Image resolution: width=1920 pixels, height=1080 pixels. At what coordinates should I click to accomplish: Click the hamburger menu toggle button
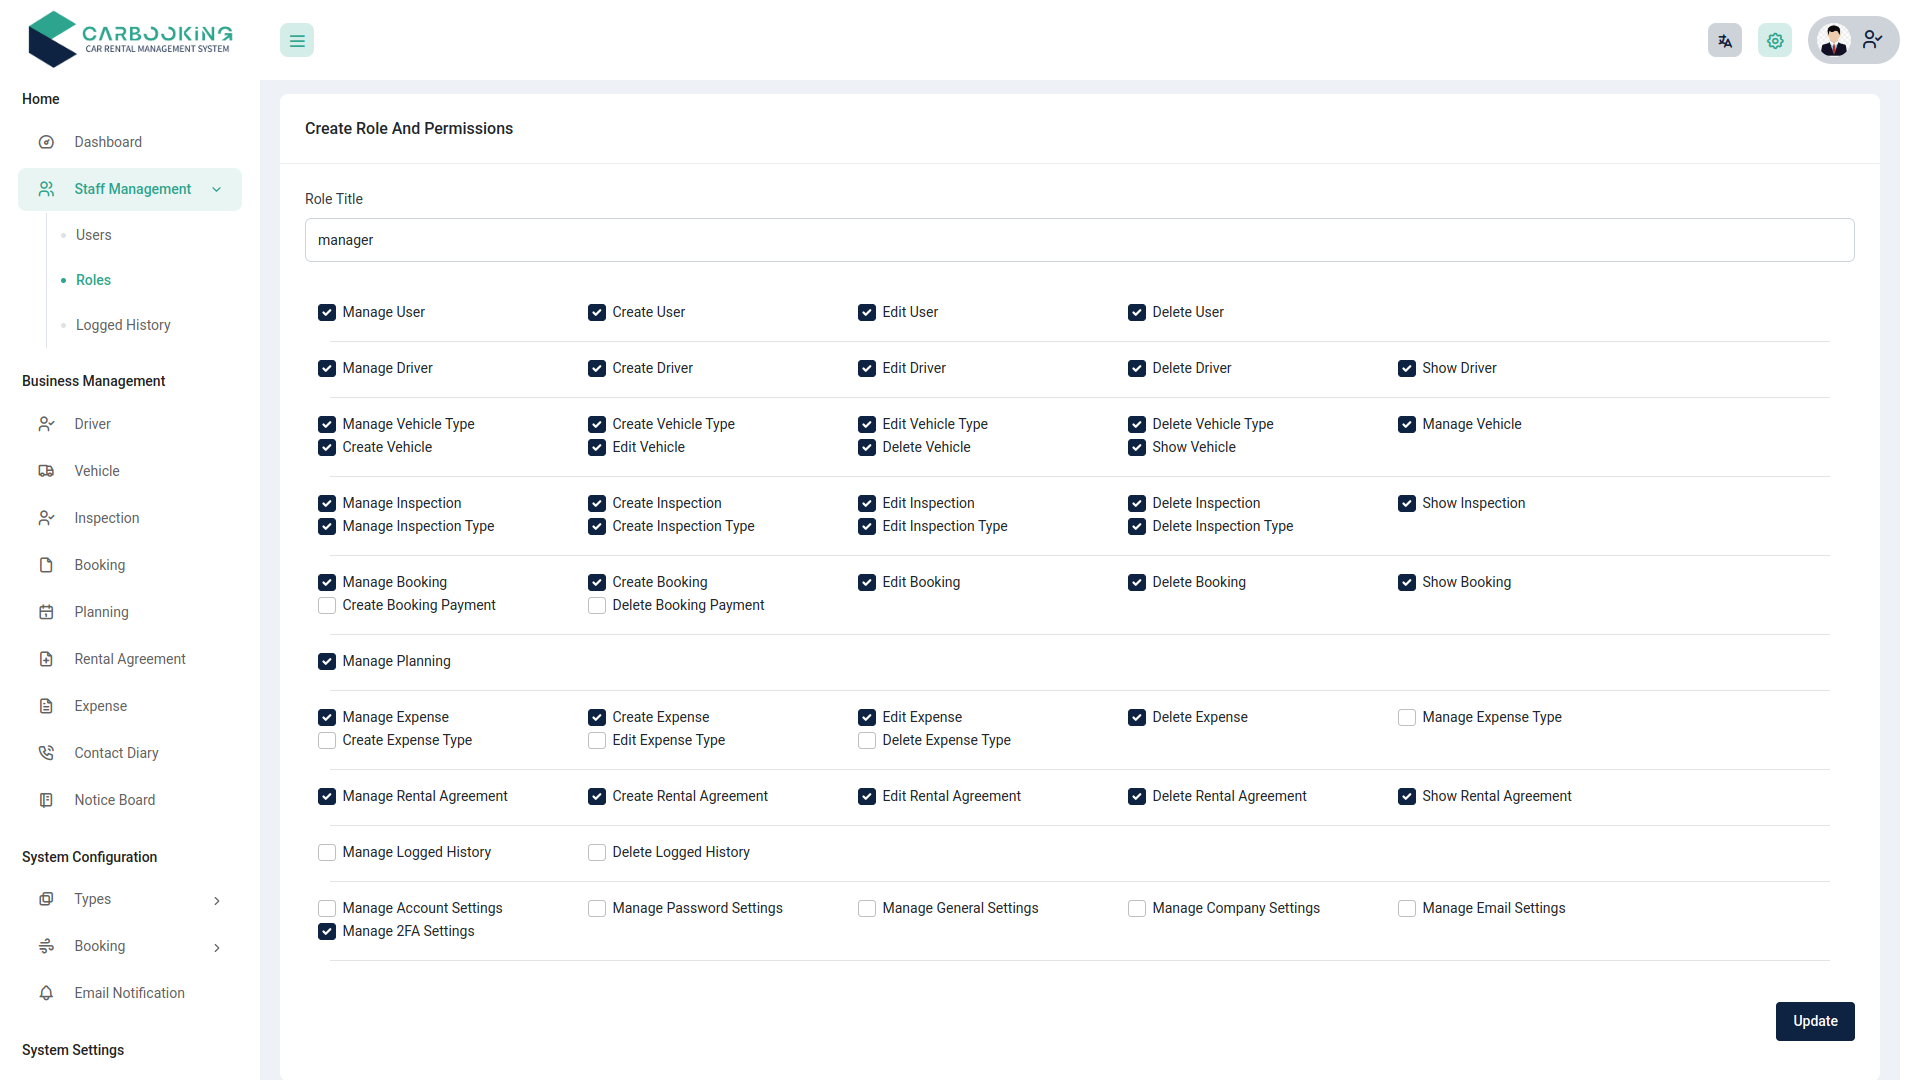[296, 40]
